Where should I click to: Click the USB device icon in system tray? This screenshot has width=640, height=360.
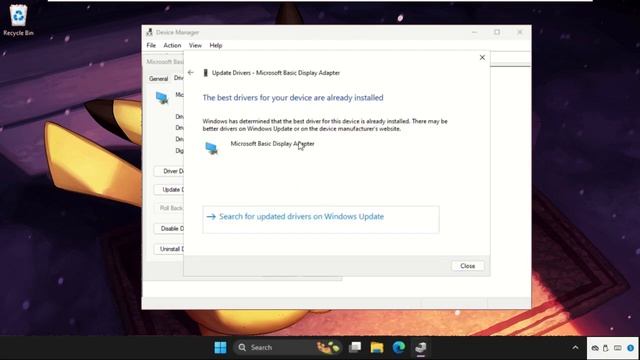[606, 348]
